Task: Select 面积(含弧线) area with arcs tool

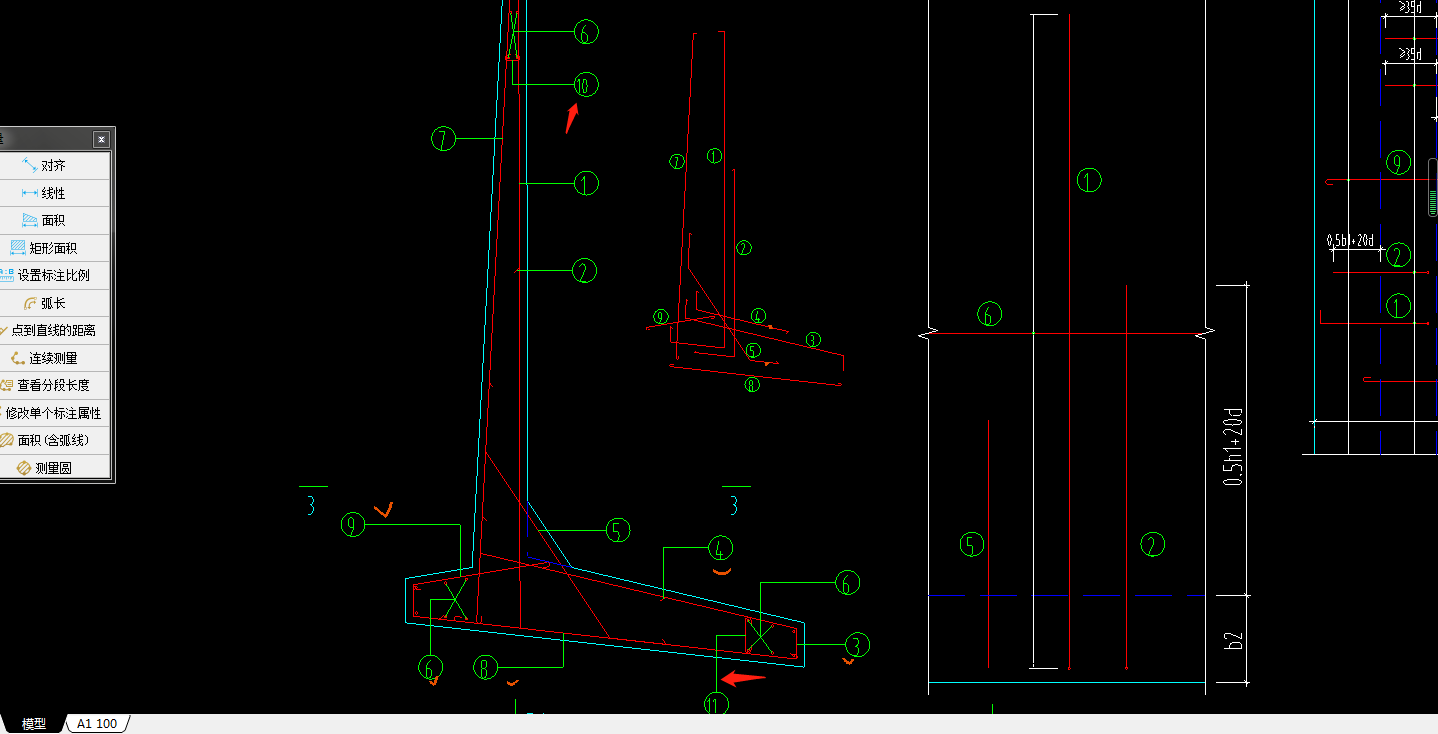Action: tap(56, 440)
